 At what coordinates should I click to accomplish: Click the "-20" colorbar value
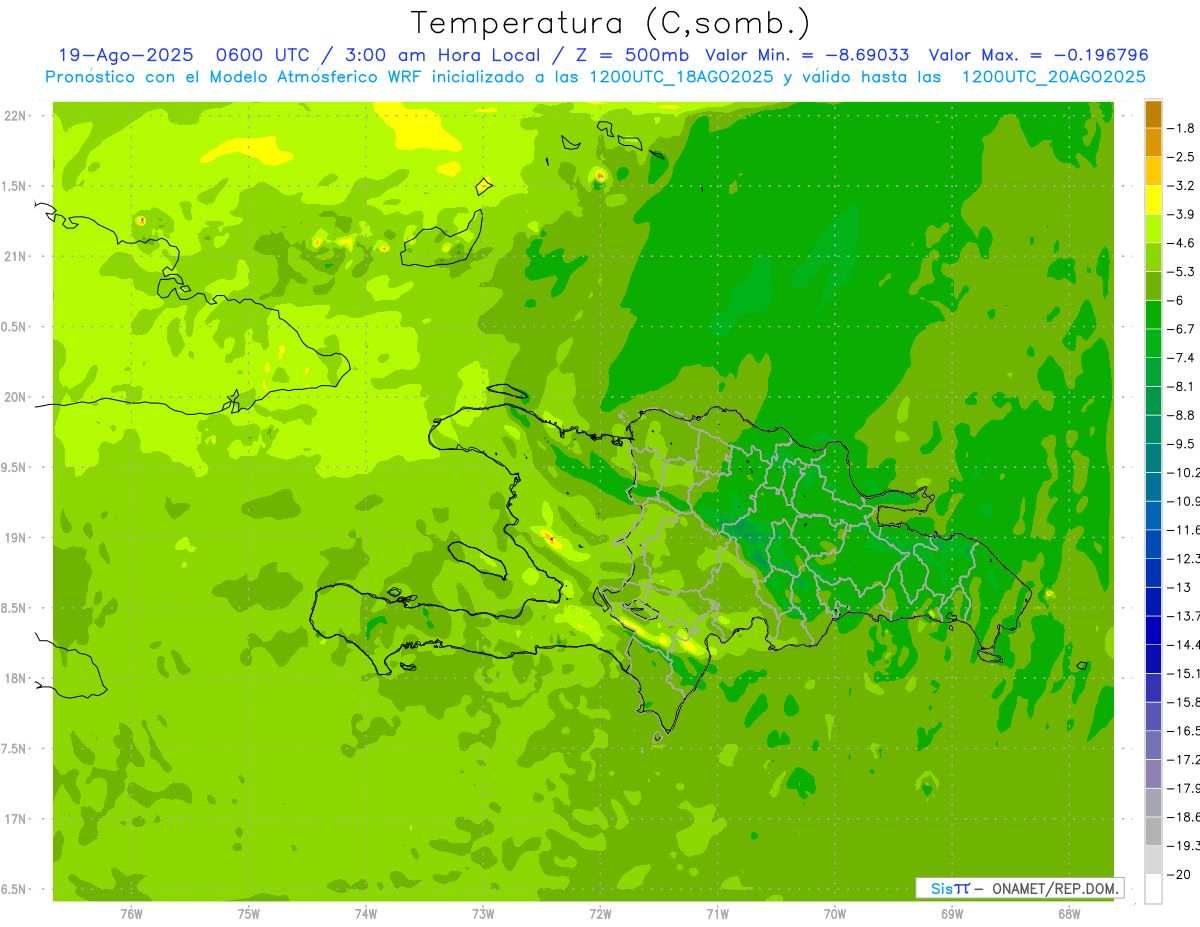click(x=1180, y=874)
